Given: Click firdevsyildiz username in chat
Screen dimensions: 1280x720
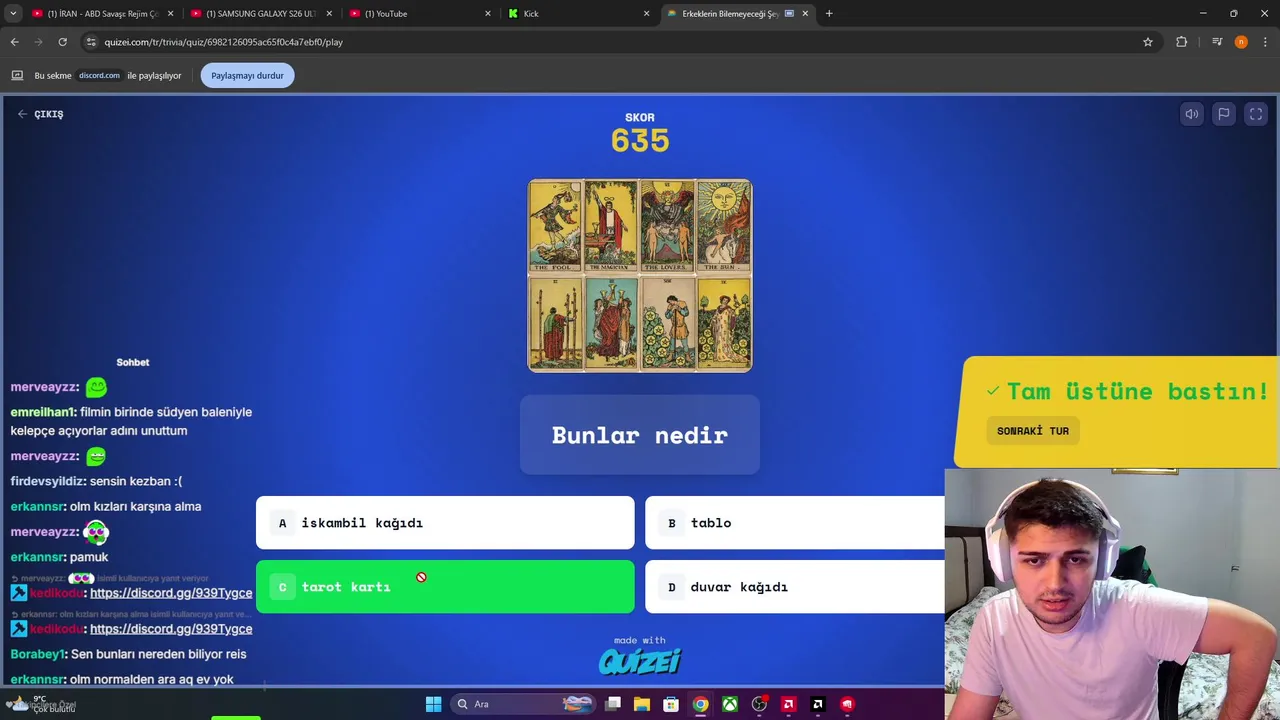Looking at the screenshot, I should 48,481.
